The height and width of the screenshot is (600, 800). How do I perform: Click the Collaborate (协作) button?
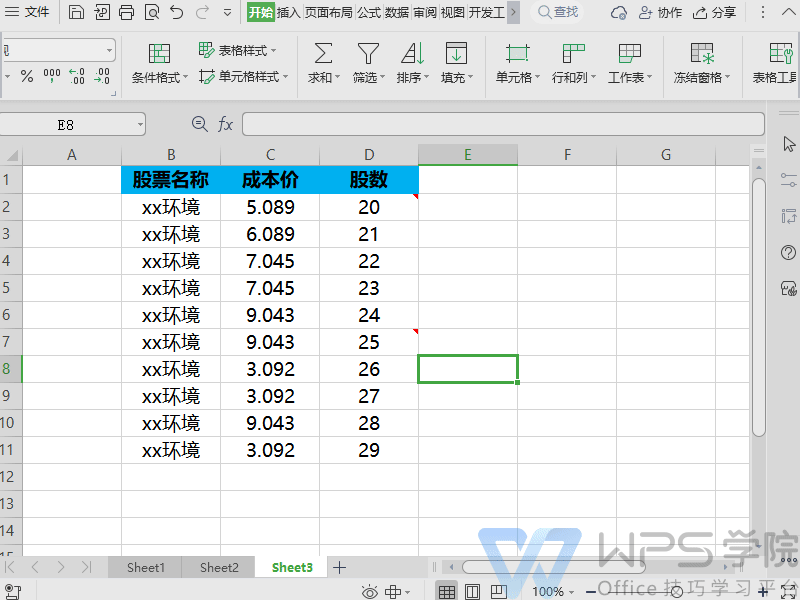tap(661, 12)
